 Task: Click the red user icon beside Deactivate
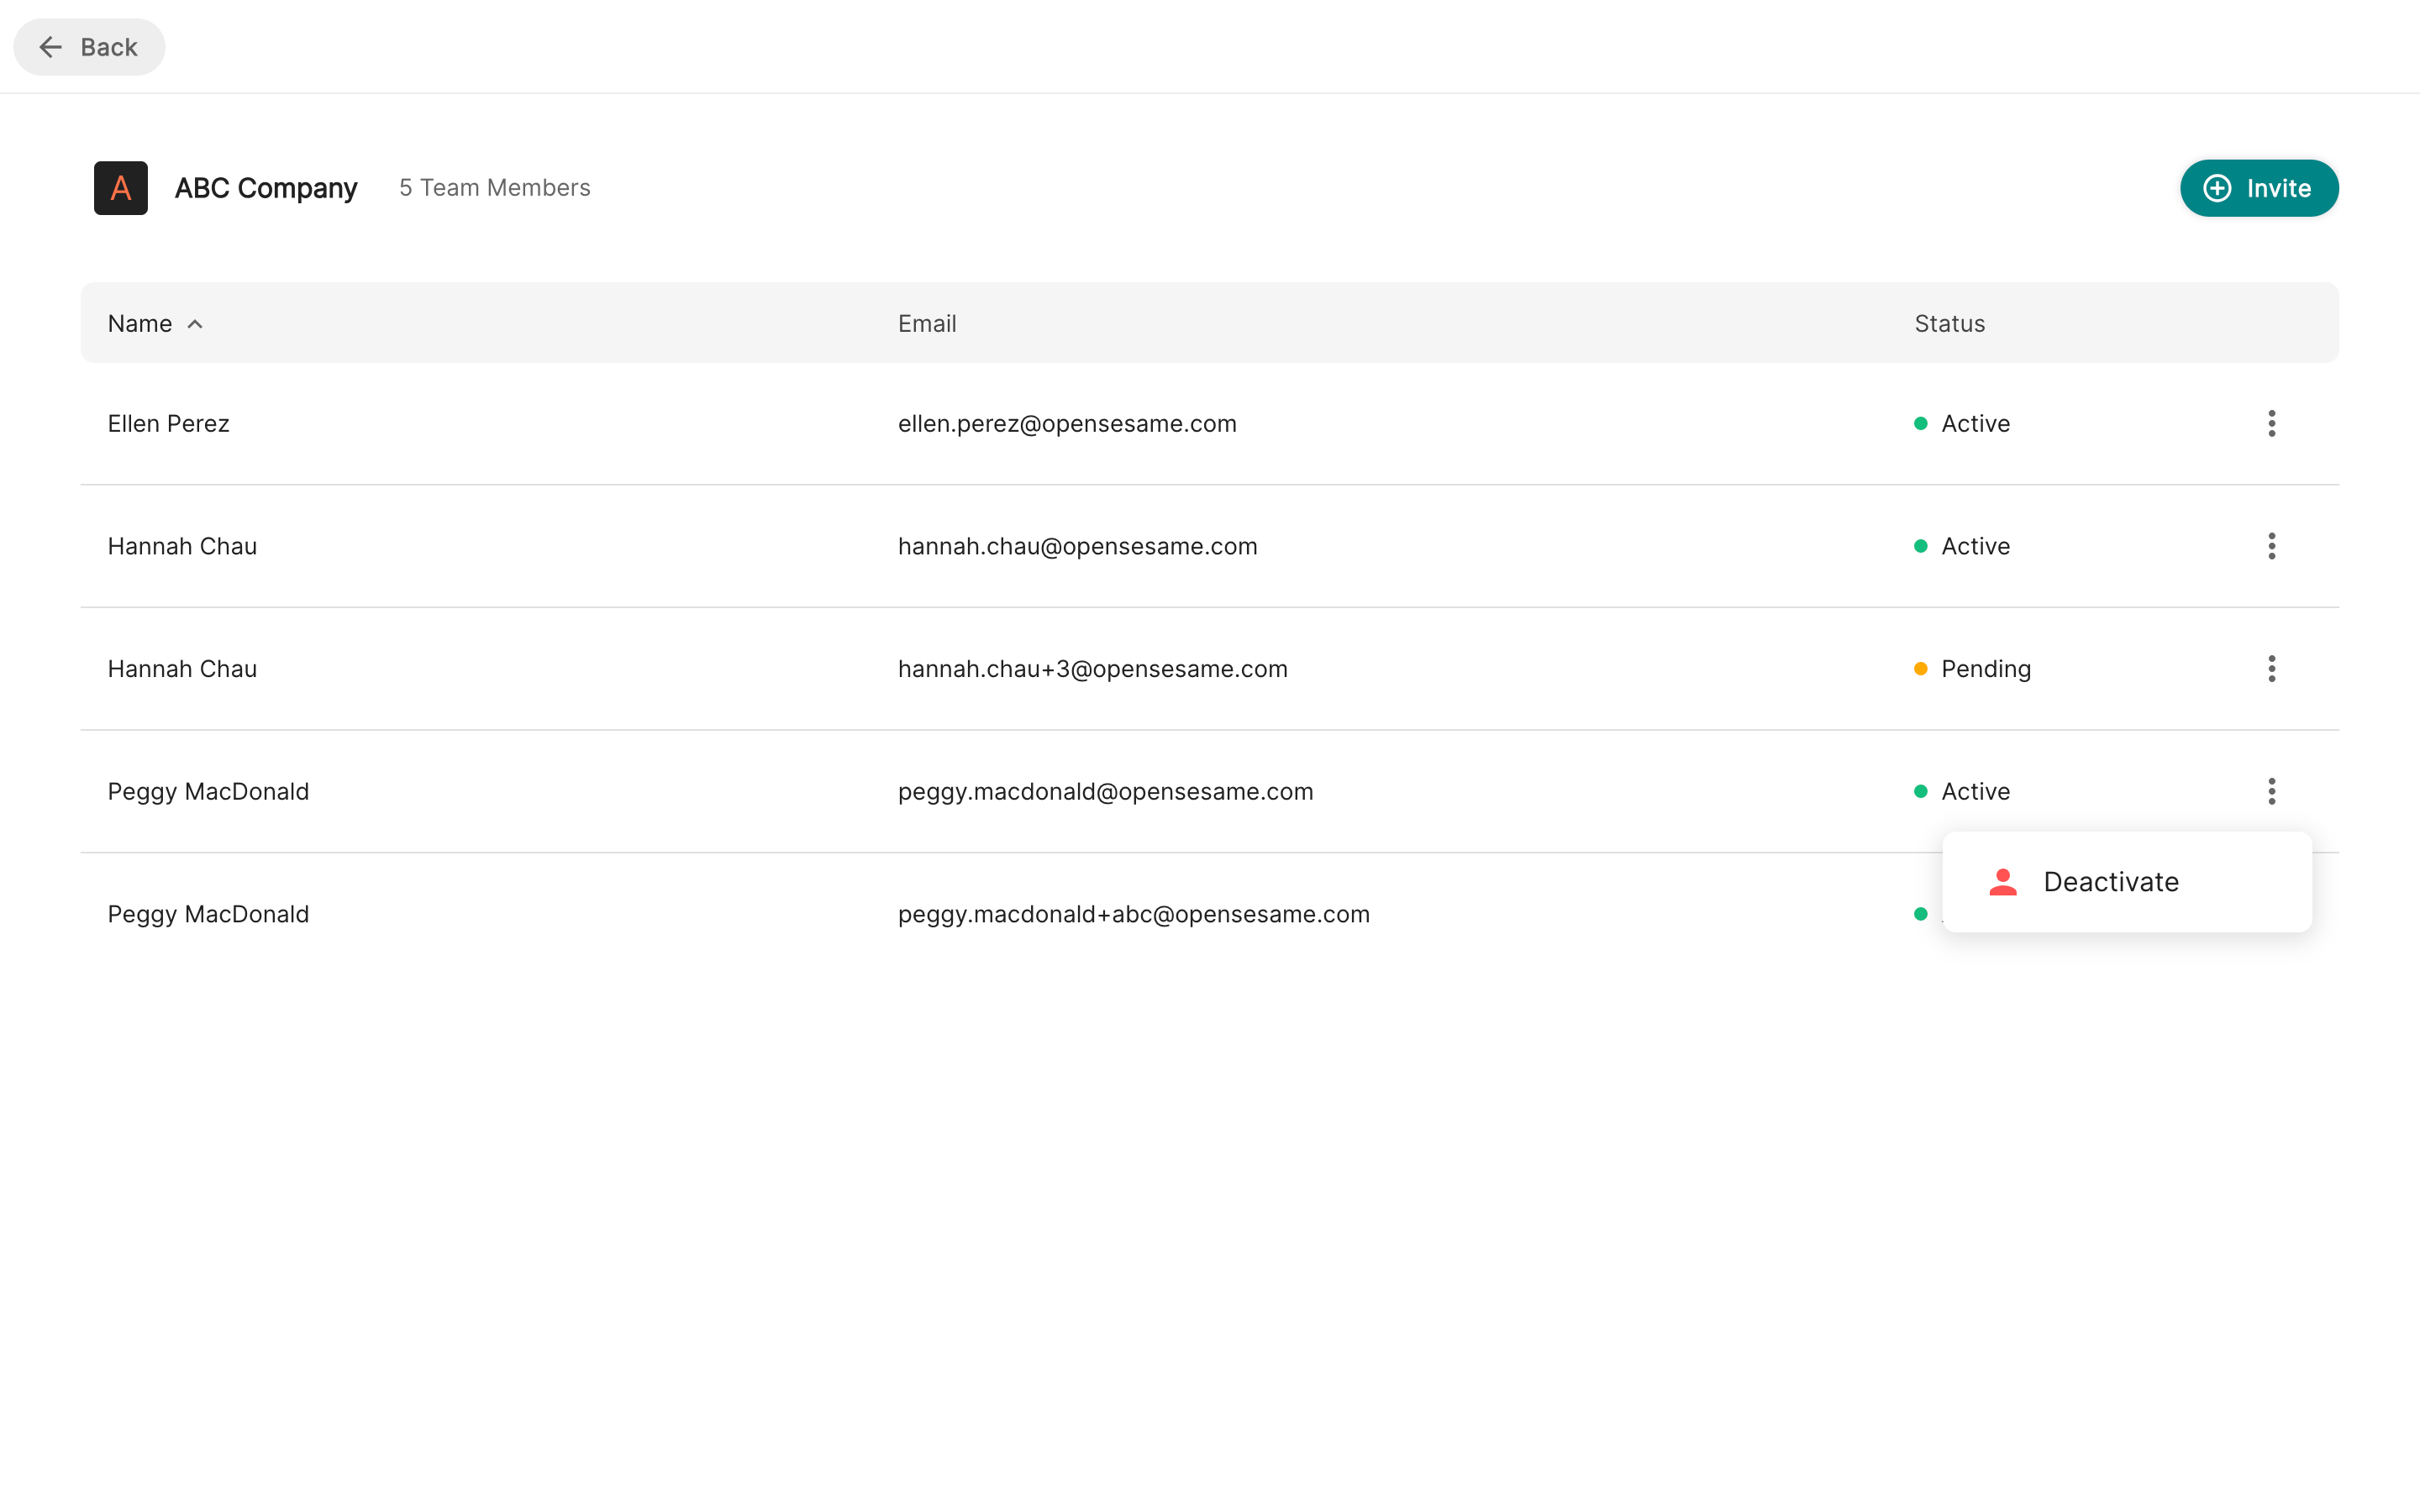(2003, 882)
